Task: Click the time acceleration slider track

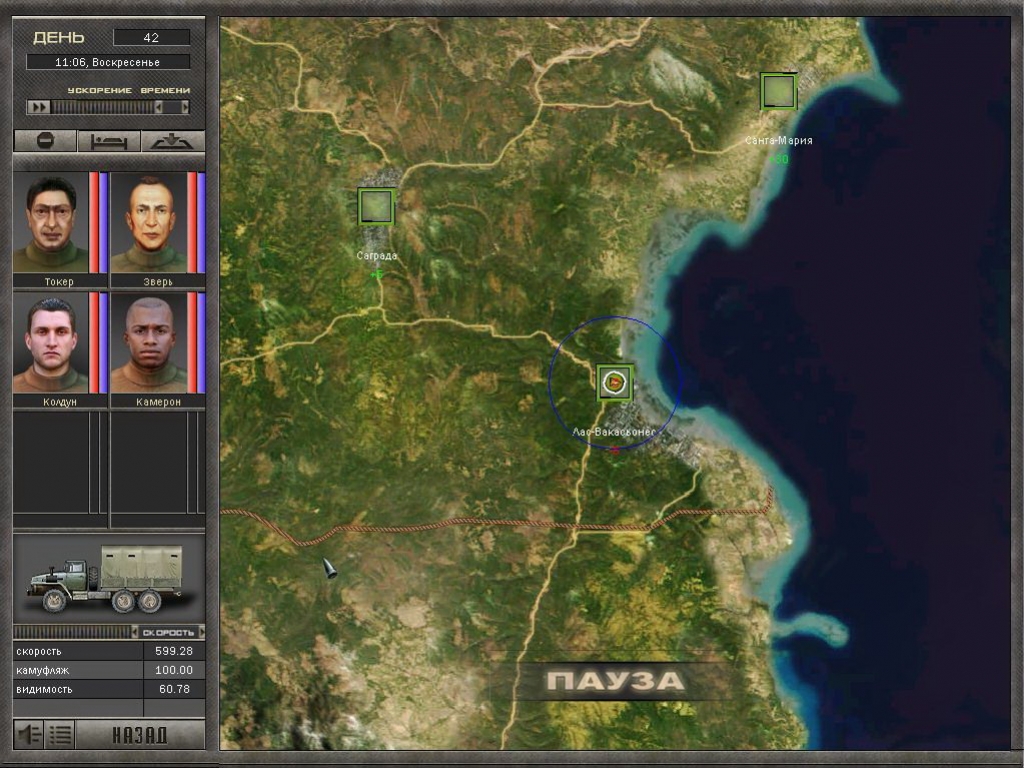Action: [103, 107]
